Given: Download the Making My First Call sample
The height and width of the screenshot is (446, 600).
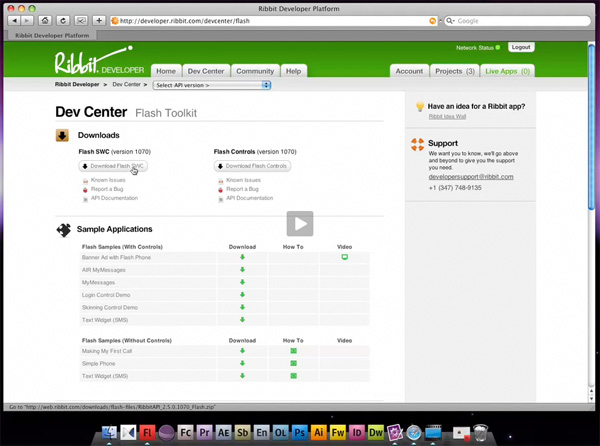Looking at the screenshot, I should (242, 351).
